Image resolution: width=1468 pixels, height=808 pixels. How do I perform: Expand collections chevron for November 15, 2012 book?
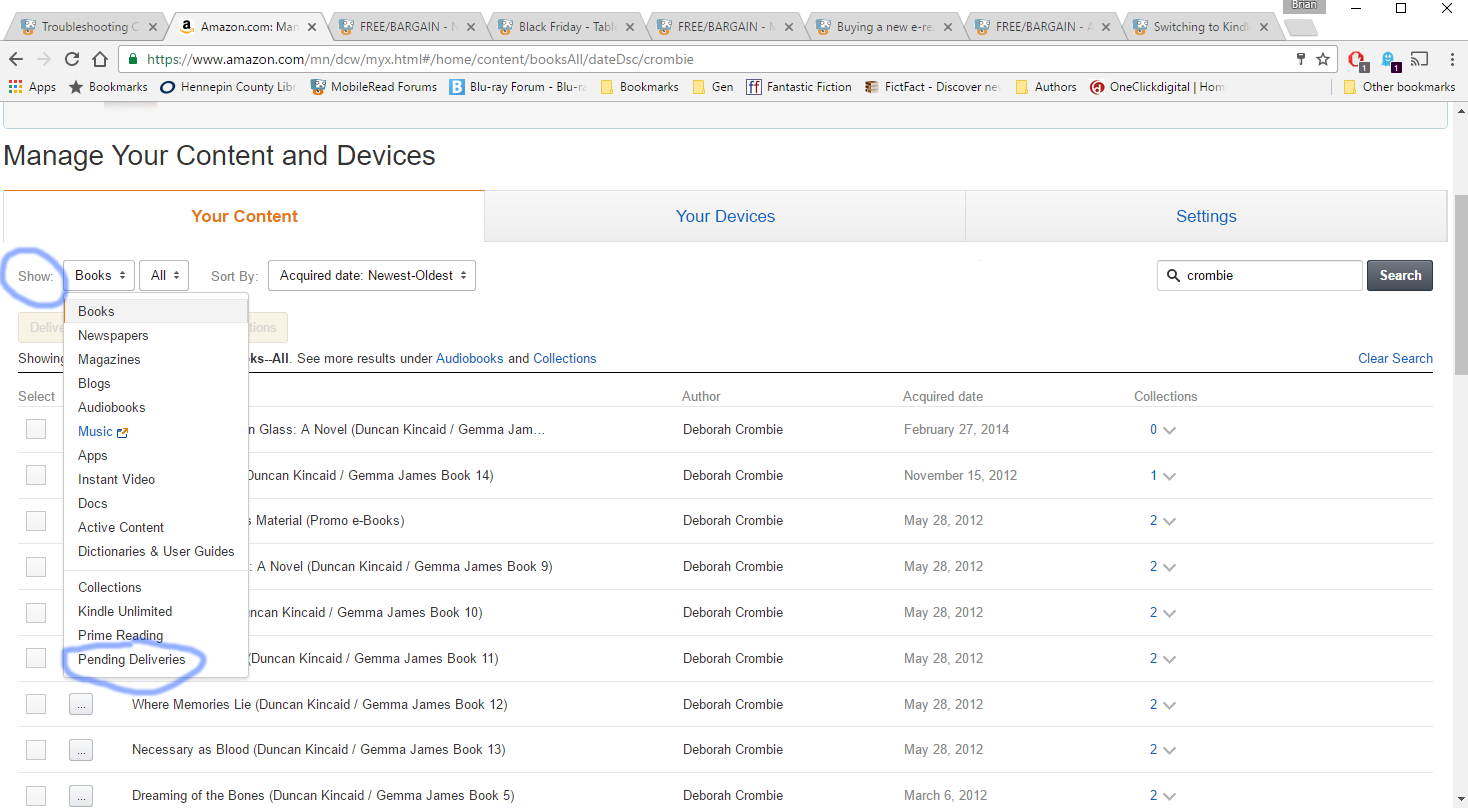[x=1169, y=476]
